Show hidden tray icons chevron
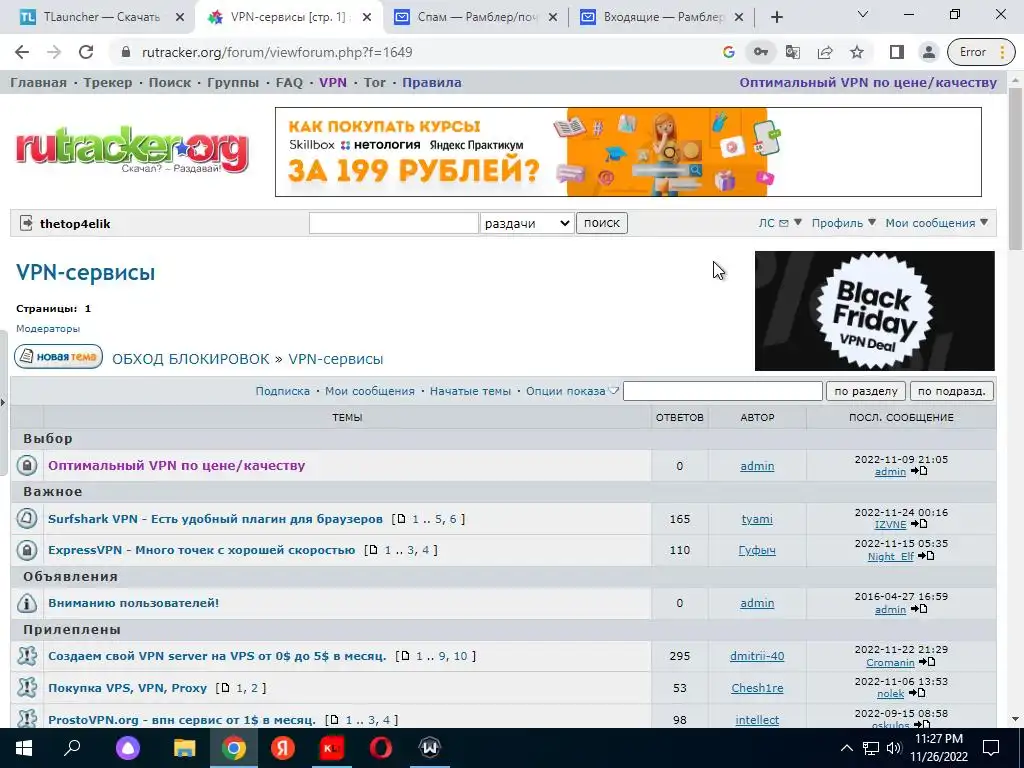Screen dimensions: 1024x768 (846, 748)
